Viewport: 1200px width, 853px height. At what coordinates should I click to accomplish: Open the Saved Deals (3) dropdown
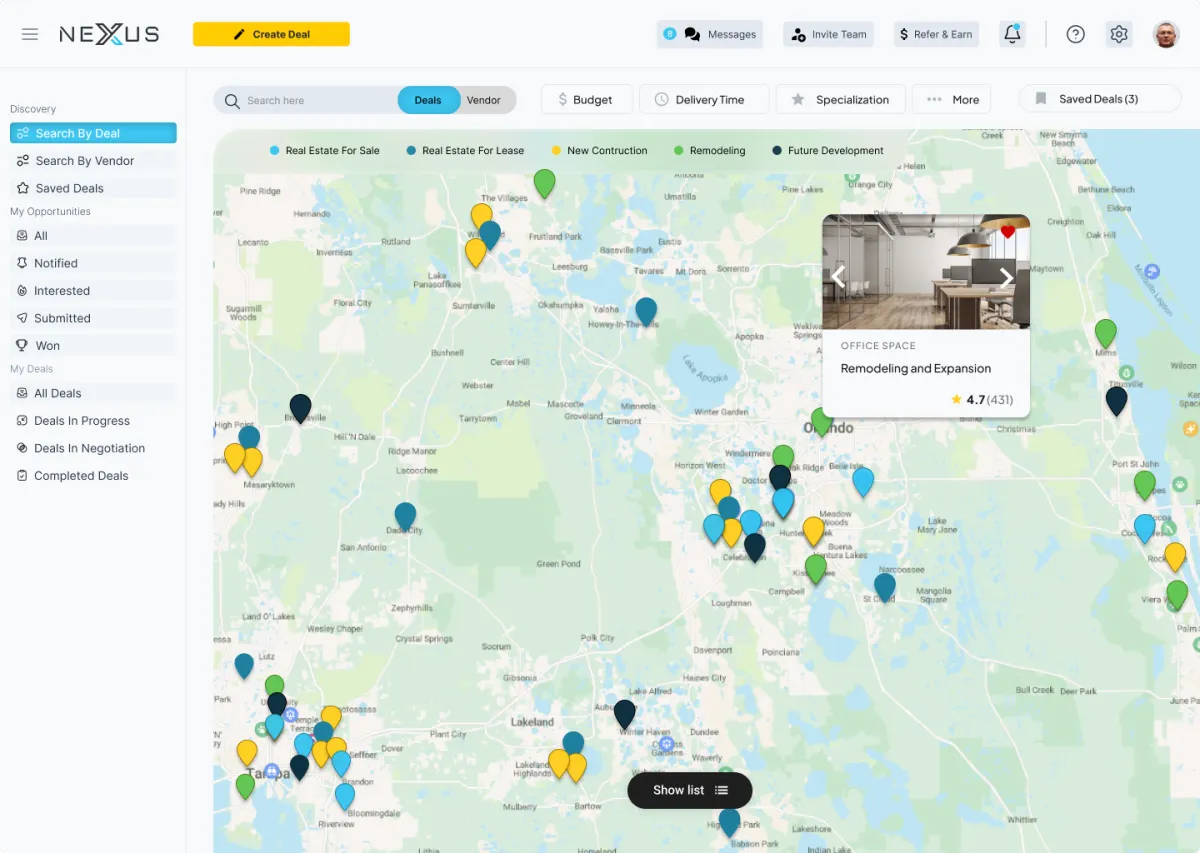pyautogui.click(x=1099, y=99)
